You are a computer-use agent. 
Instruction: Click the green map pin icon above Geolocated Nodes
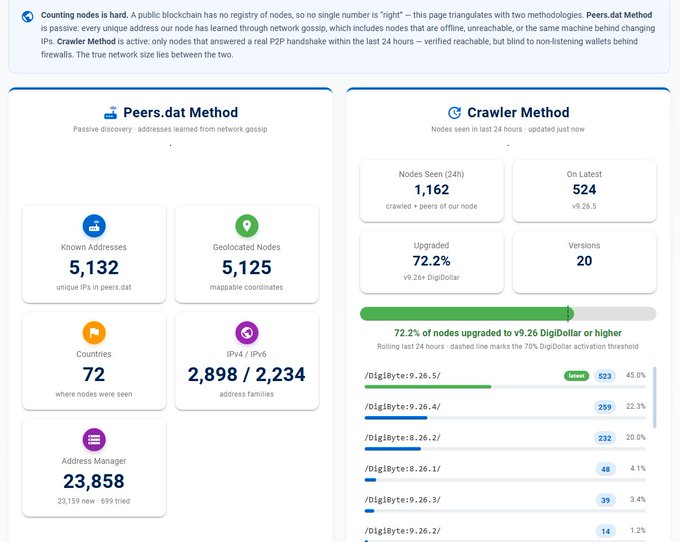point(247,226)
